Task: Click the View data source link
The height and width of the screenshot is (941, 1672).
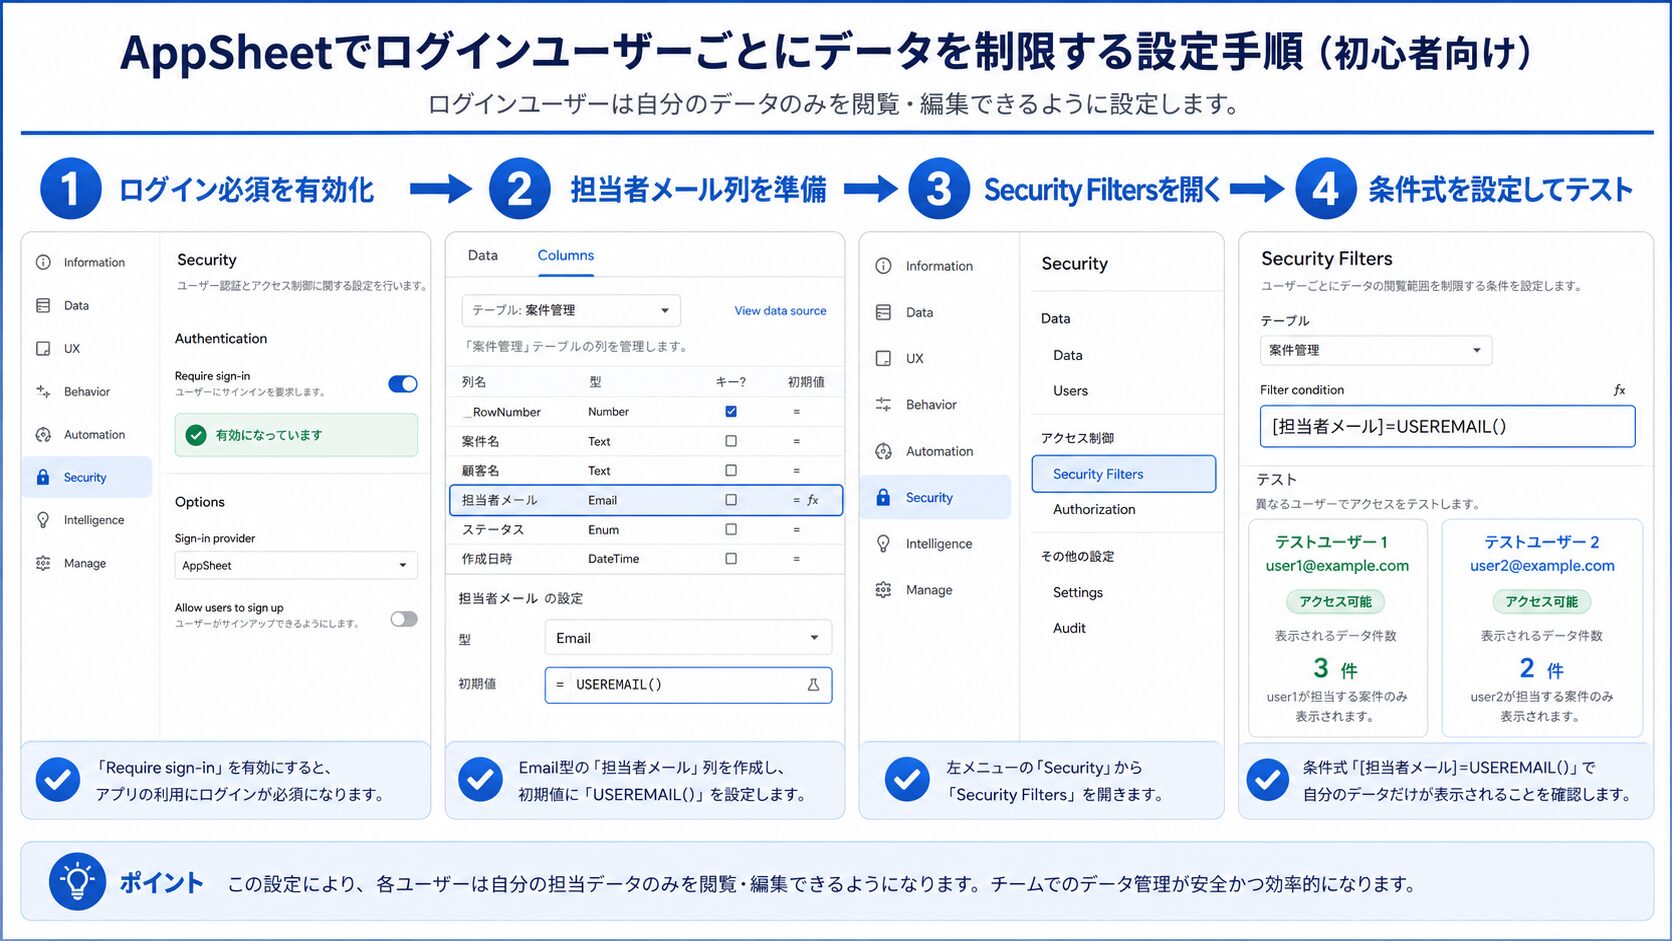Action: point(780,311)
